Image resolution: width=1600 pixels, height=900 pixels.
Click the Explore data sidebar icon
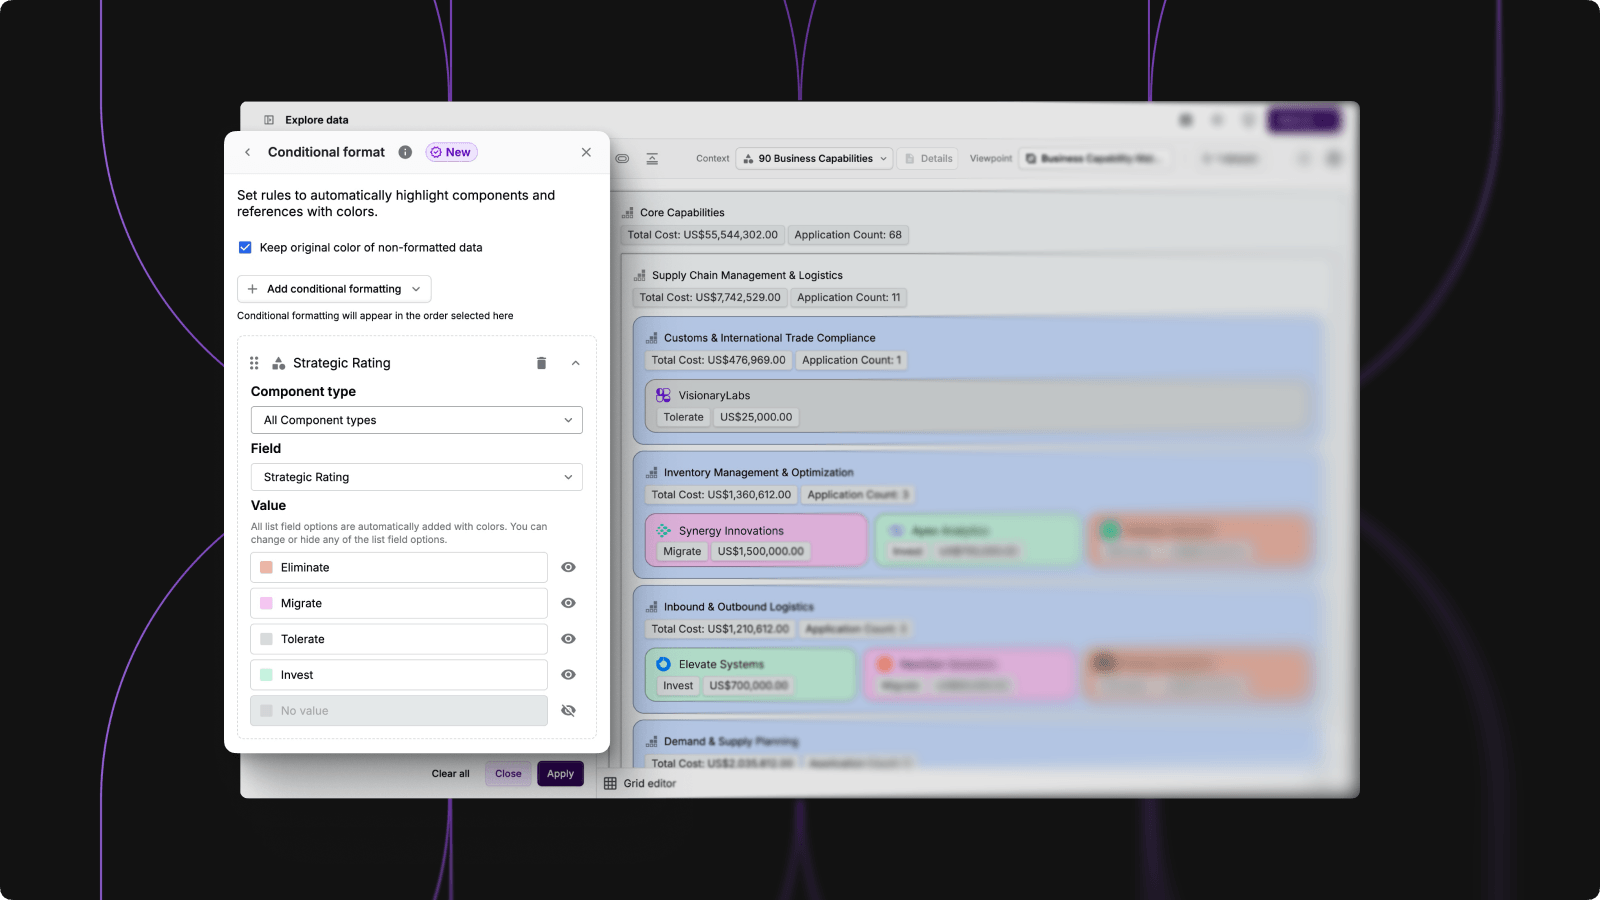[269, 120]
